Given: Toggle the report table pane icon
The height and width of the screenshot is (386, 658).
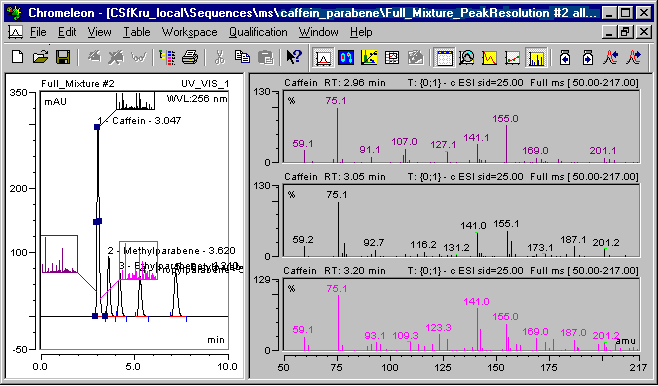Looking at the screenshot, I should [444, 57].
